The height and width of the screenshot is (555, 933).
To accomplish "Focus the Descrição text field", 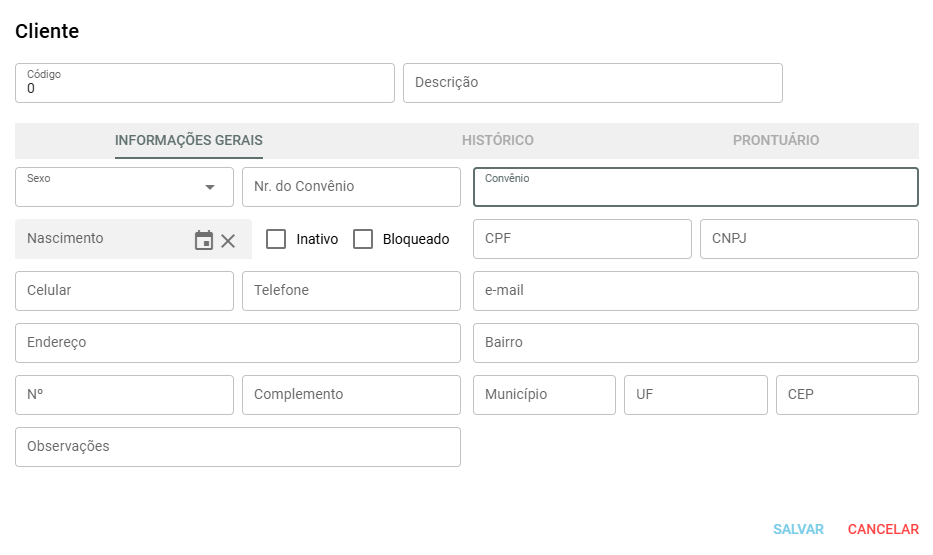I will tap(592, 83).
